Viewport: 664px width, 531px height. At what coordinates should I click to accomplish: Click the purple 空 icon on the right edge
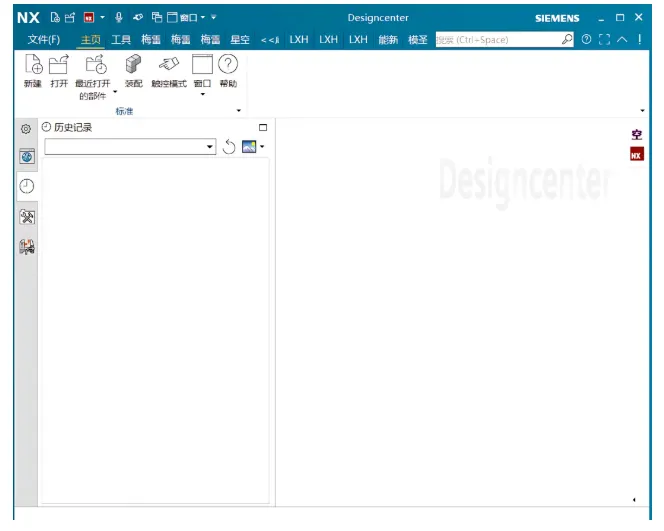637,135
